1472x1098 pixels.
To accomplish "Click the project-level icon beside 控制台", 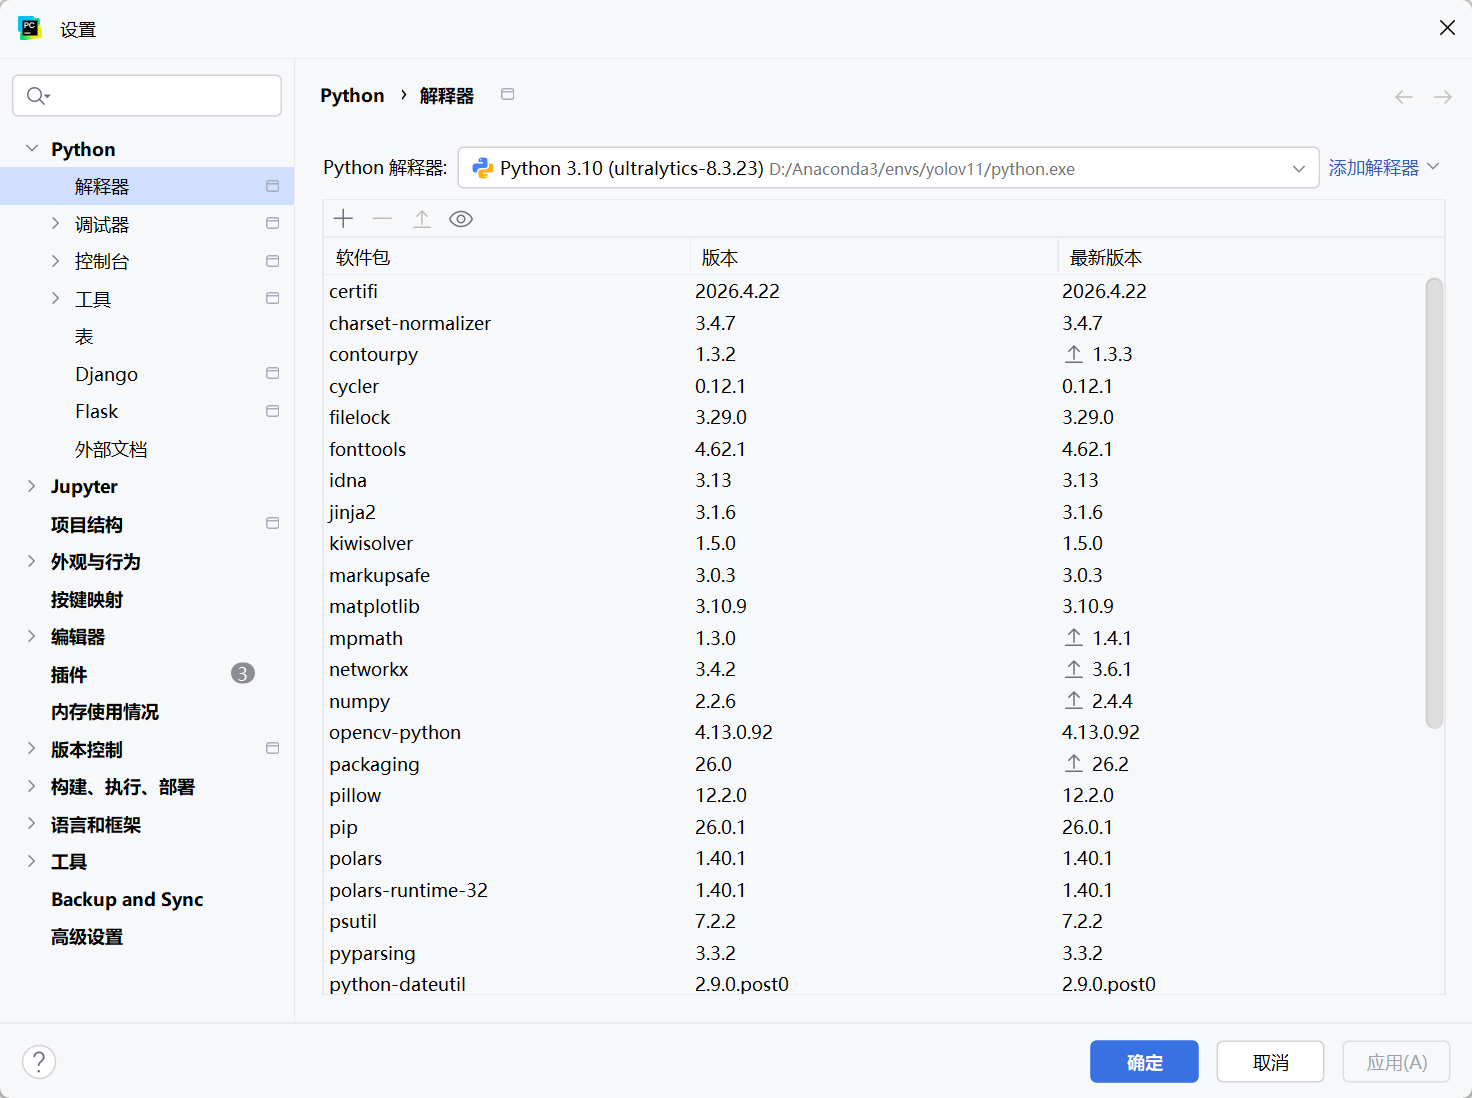I will [x=272, y=261].
